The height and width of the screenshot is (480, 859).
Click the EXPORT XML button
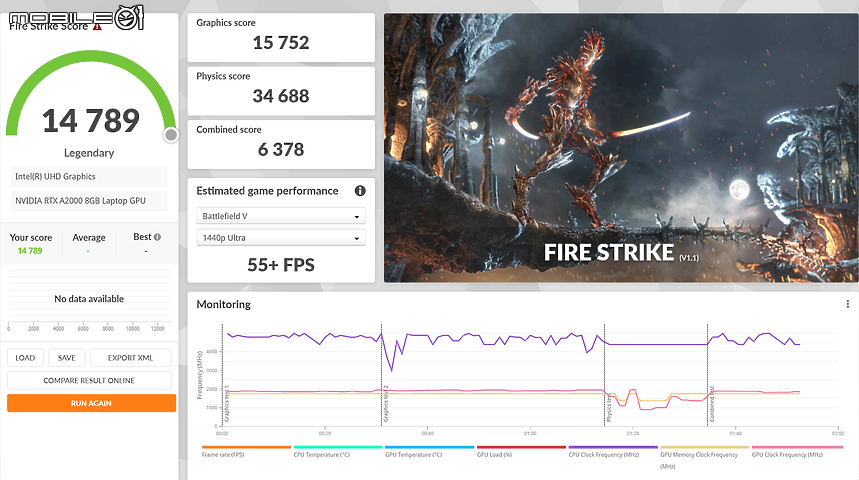(130, 358)
